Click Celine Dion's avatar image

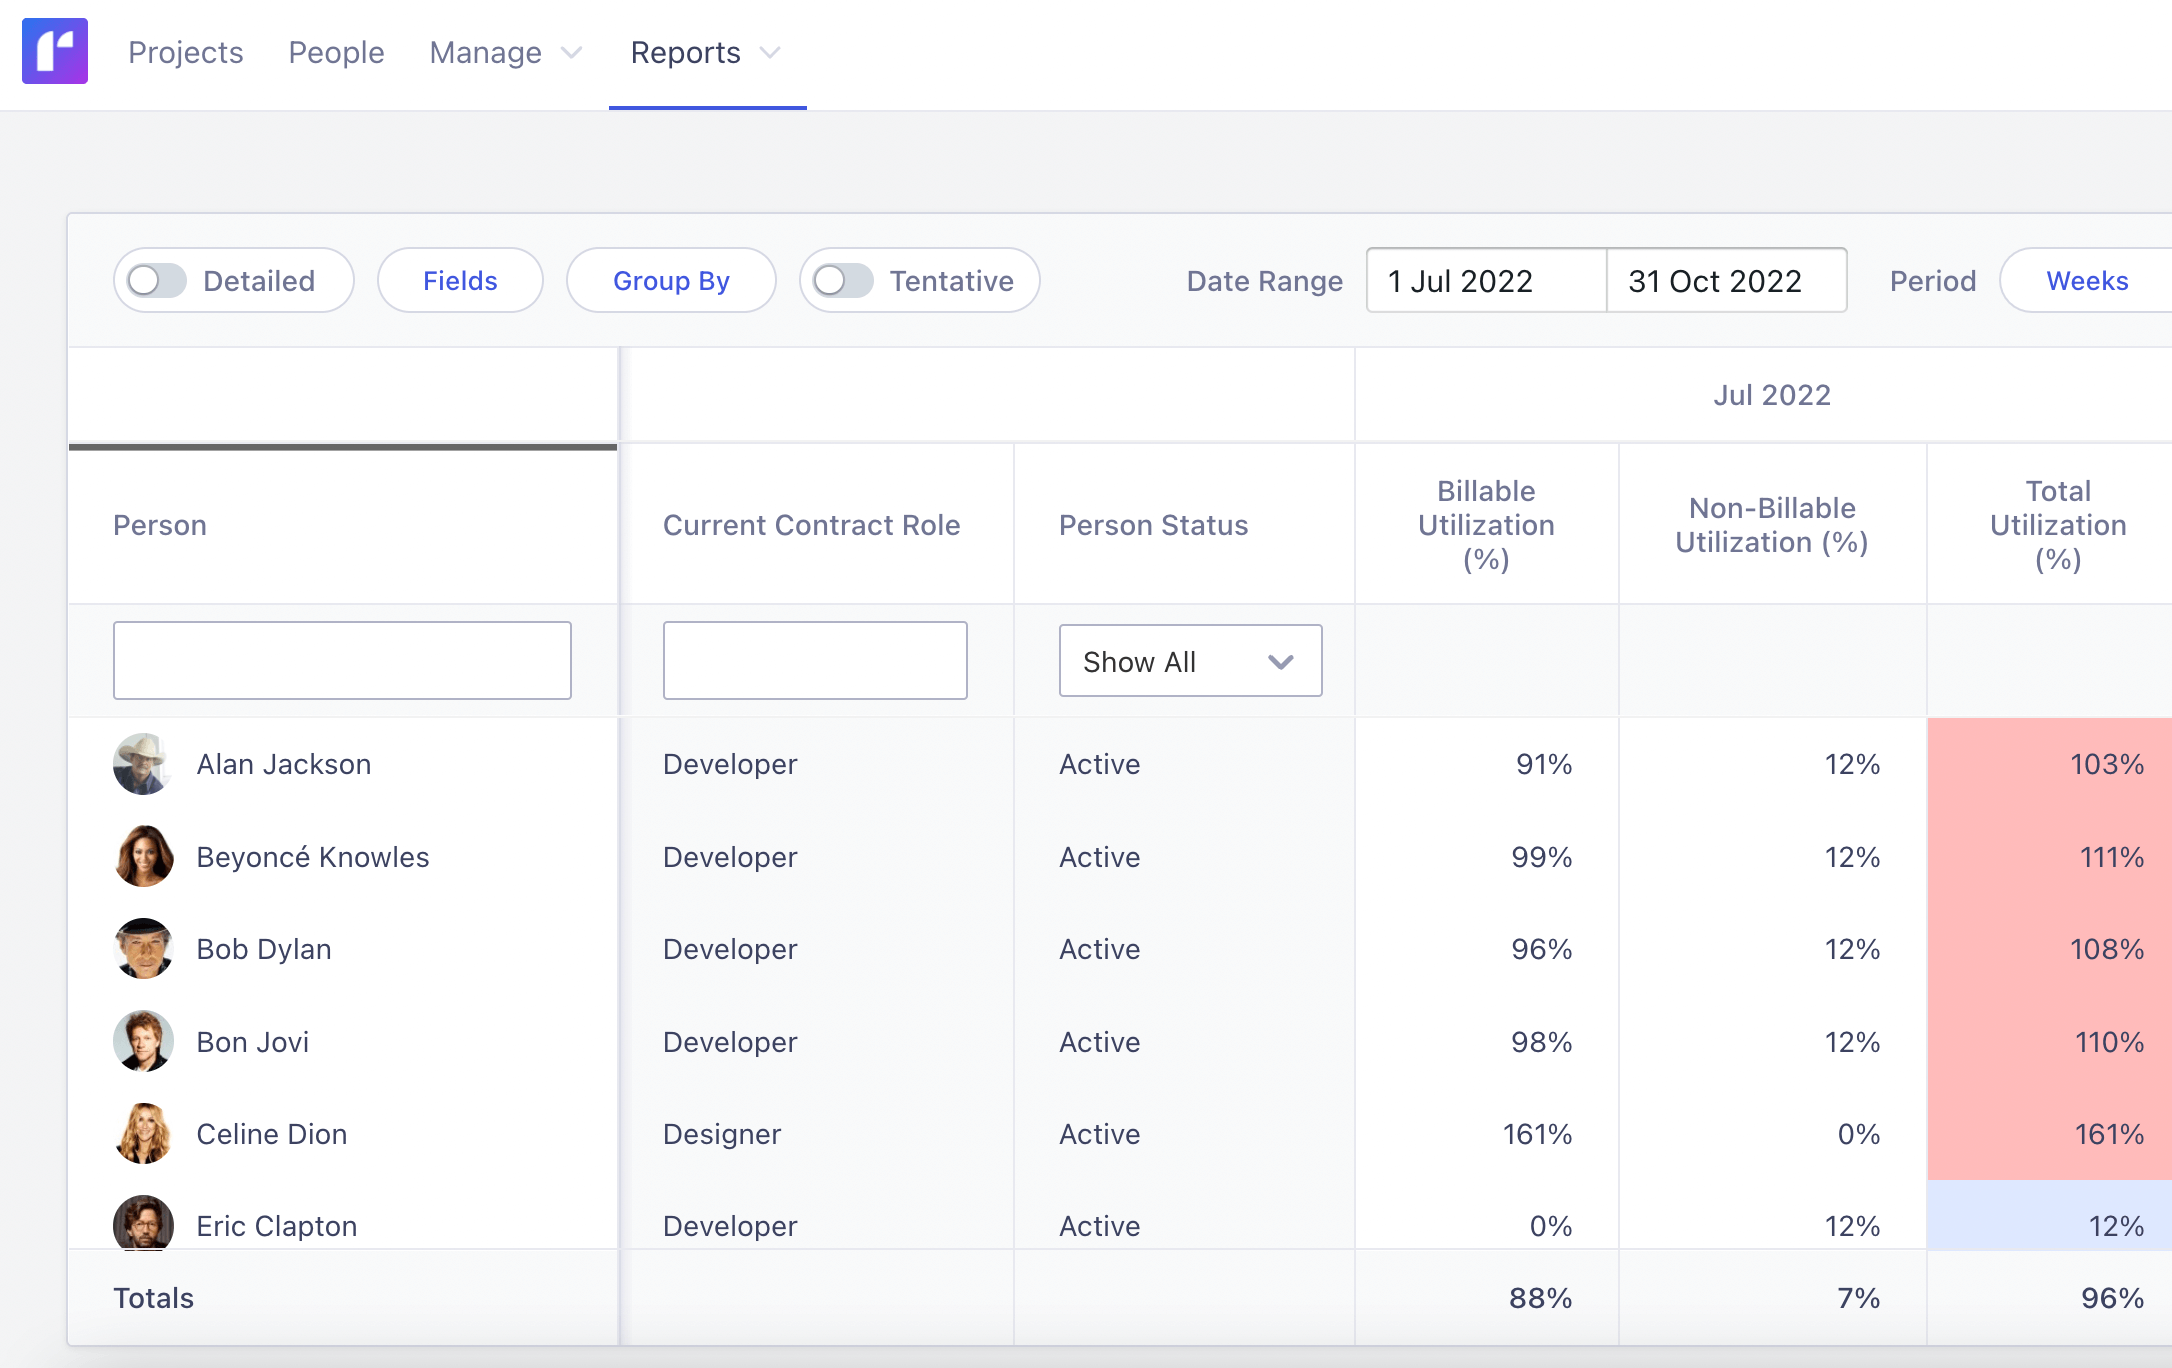143,1134
